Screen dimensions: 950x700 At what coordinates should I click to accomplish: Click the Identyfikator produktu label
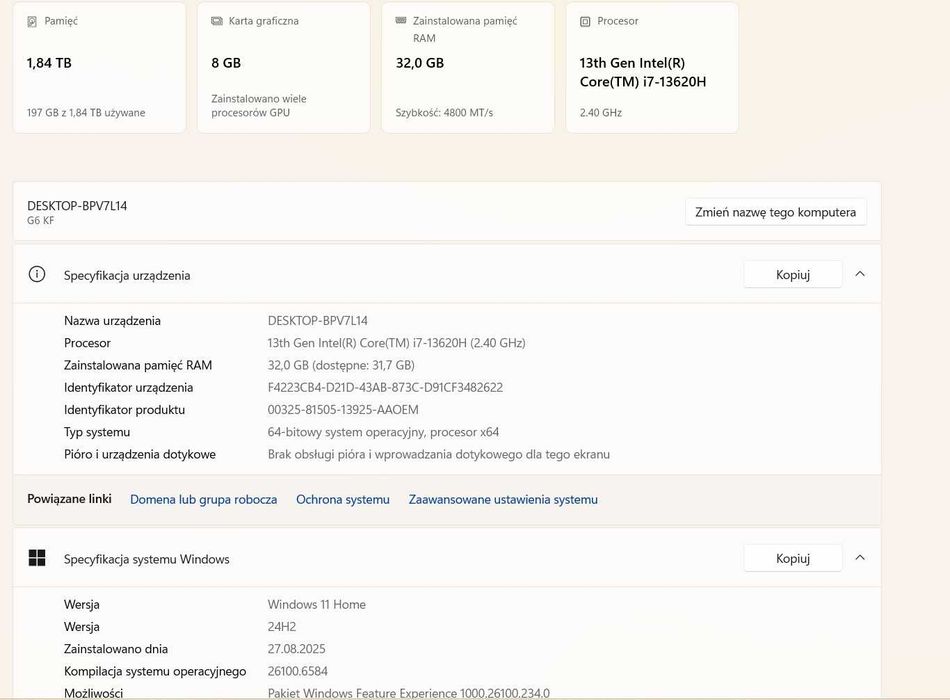124,410
